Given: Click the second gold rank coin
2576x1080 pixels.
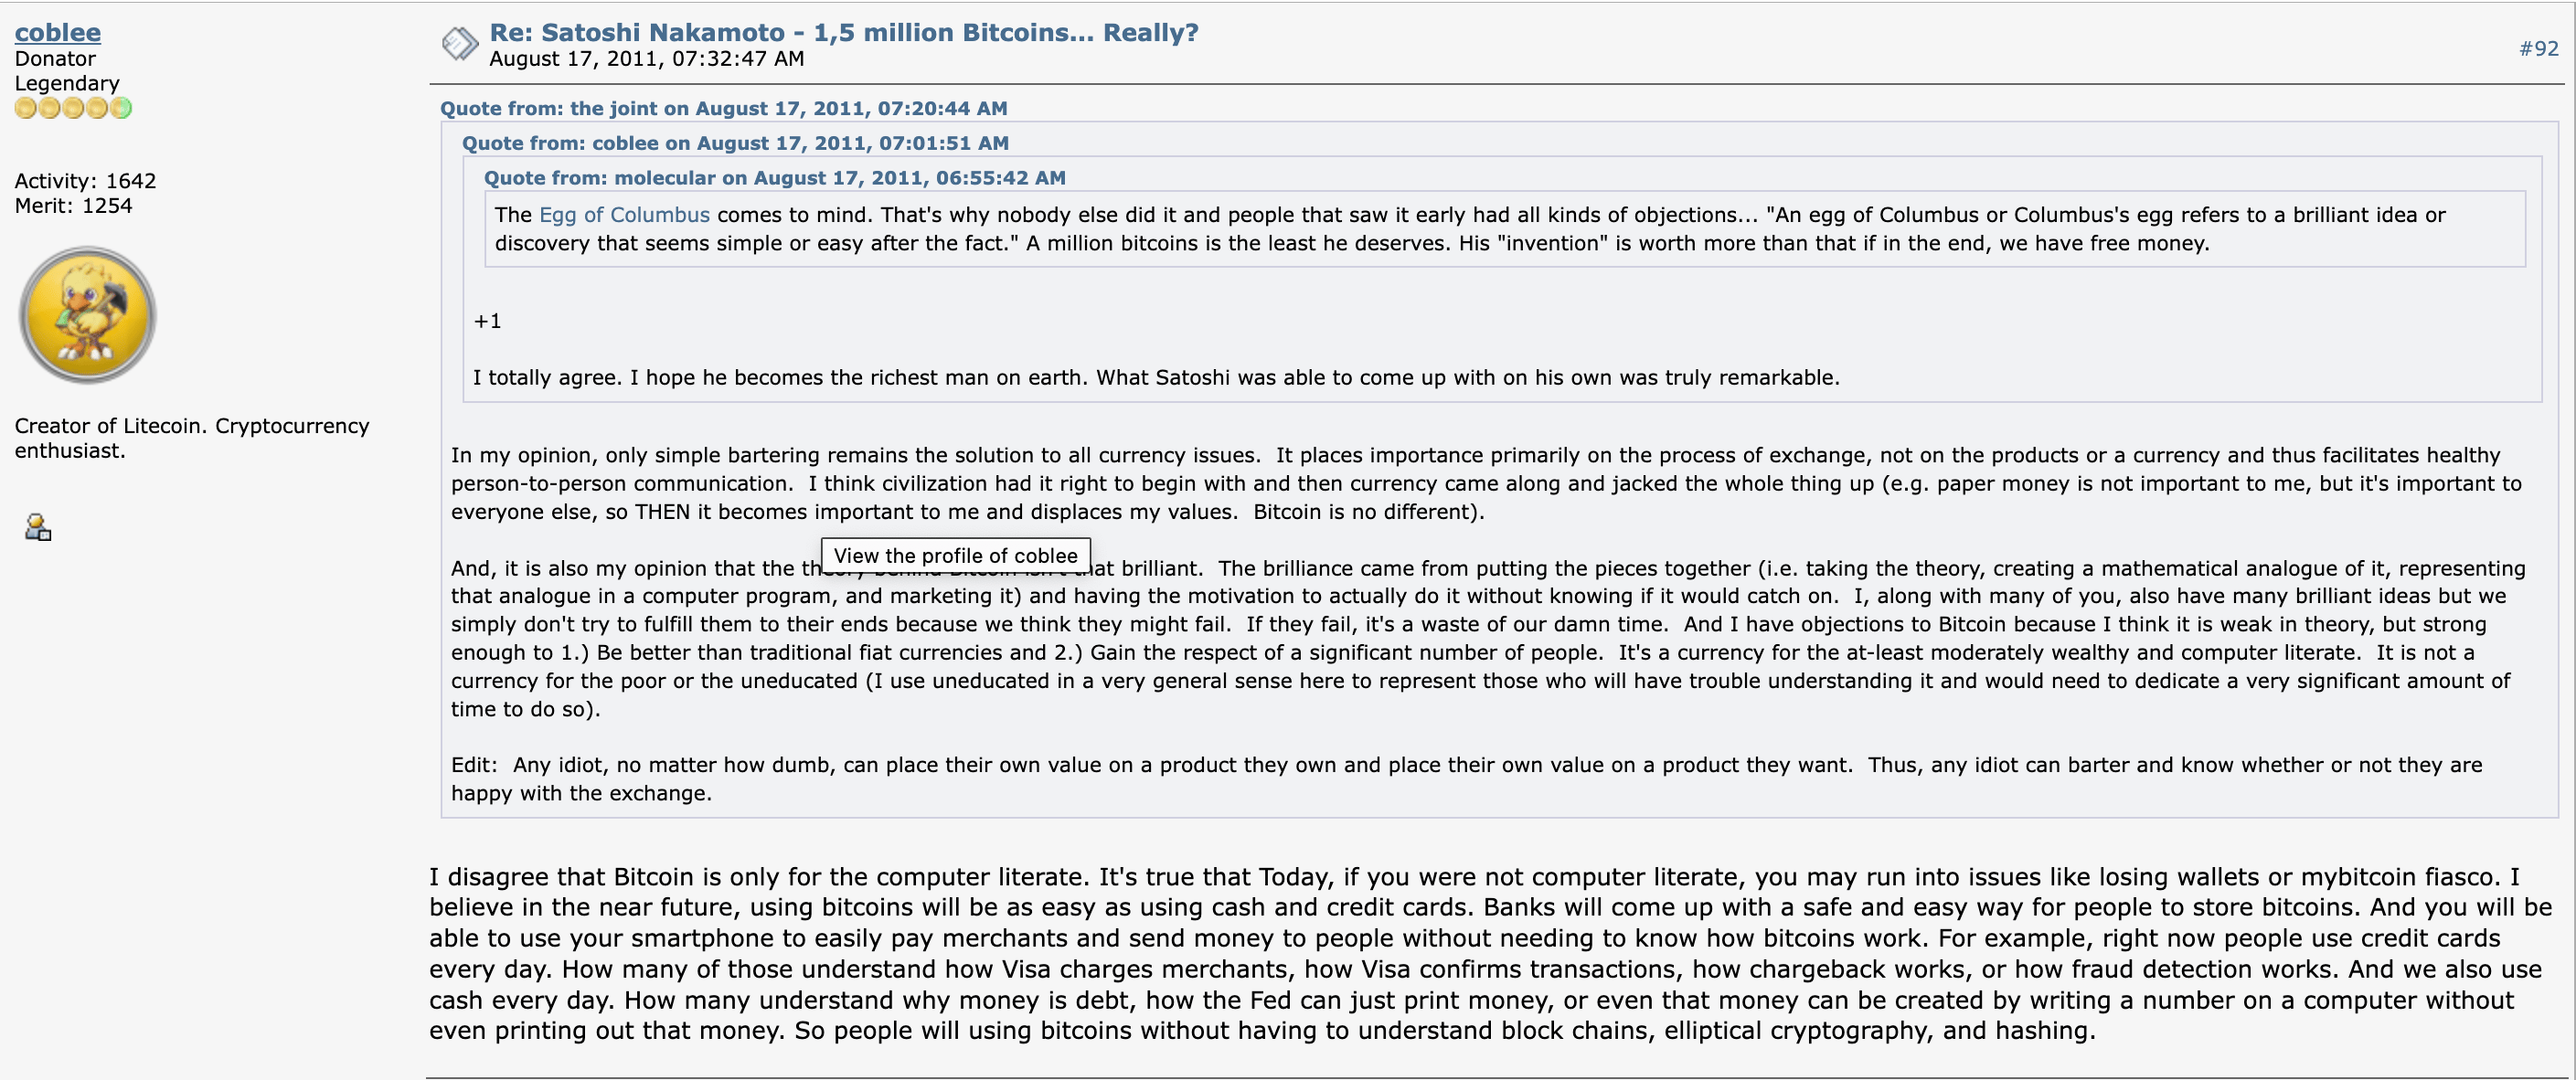Looking at the screenshot, I should pos(49,108).
